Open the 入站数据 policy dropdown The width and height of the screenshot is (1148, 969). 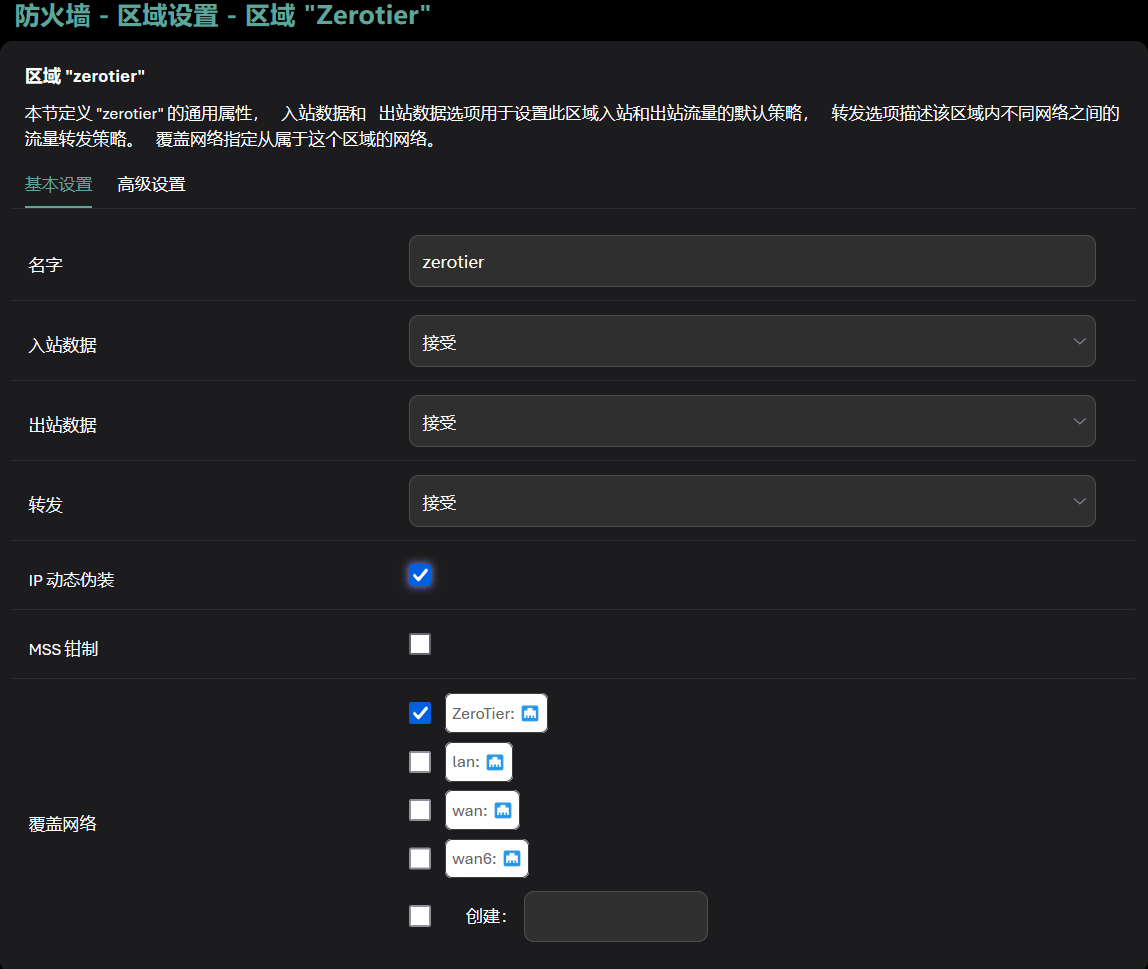pyautogui.click(x=752, y=342)
